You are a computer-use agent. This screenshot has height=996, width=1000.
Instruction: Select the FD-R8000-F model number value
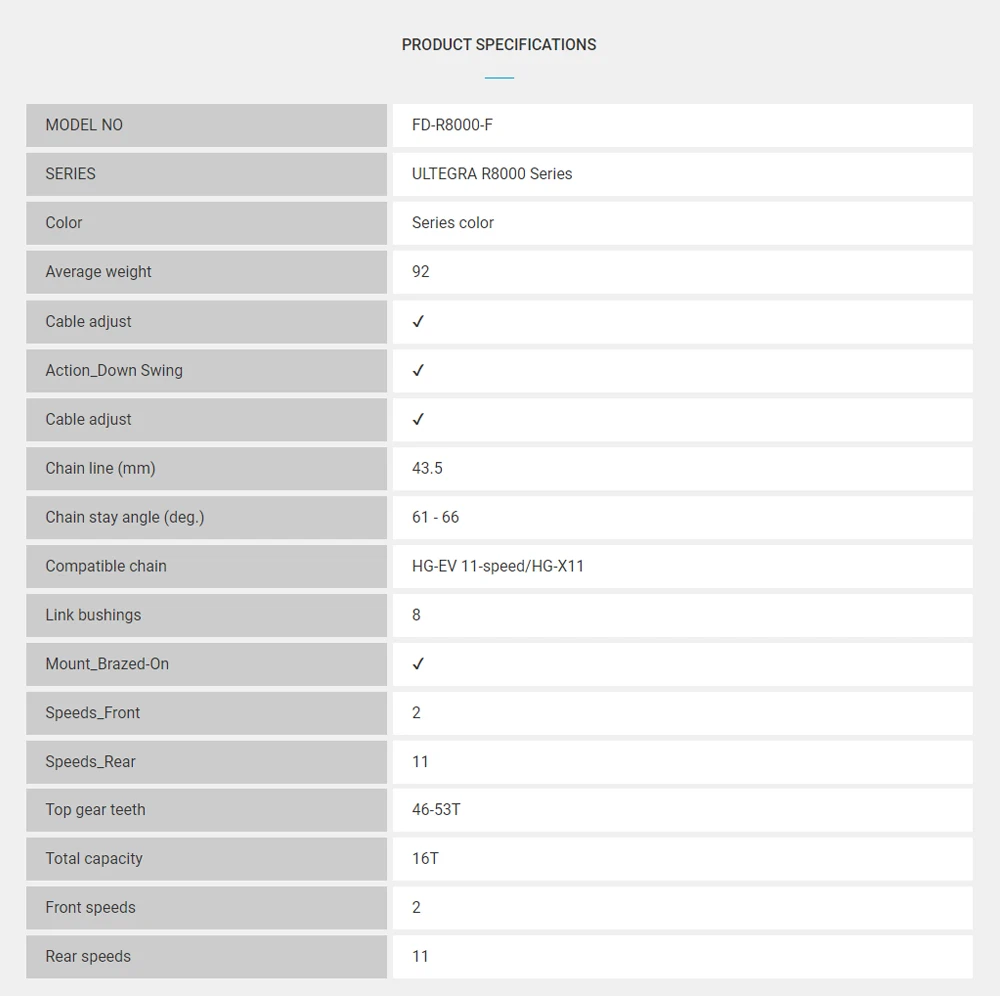click(x=452, y=125)
